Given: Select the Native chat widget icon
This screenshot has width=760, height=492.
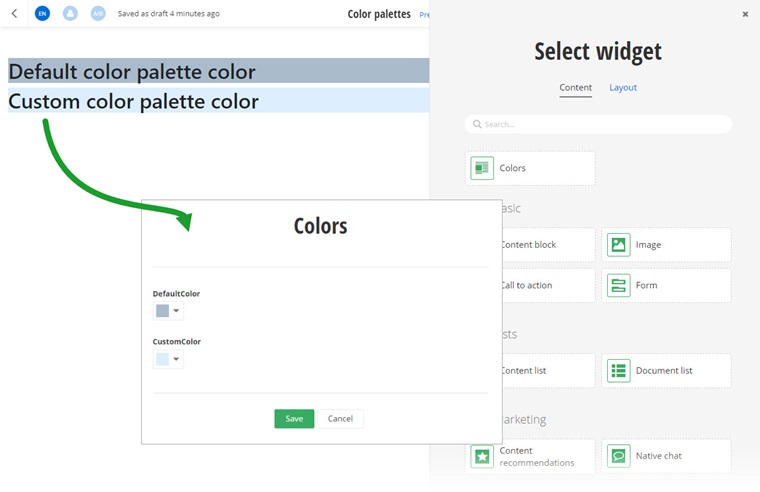Looking at the screenshot, I should (619, 456).
